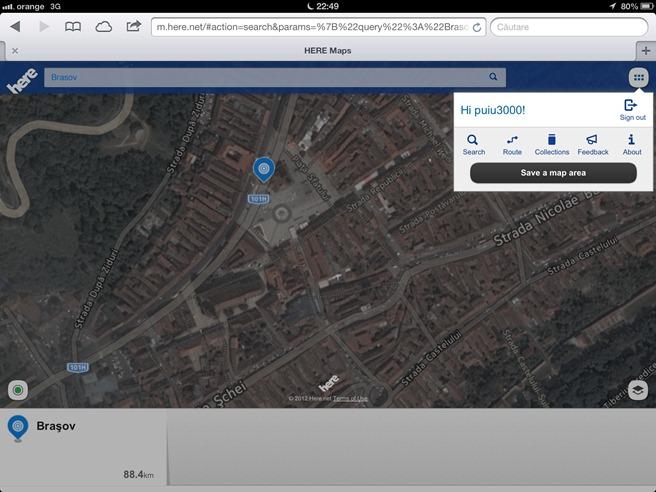Screen dimensions: 656x492
Task: Tap the blue map pin marker
Action: [x=263, y=170]
